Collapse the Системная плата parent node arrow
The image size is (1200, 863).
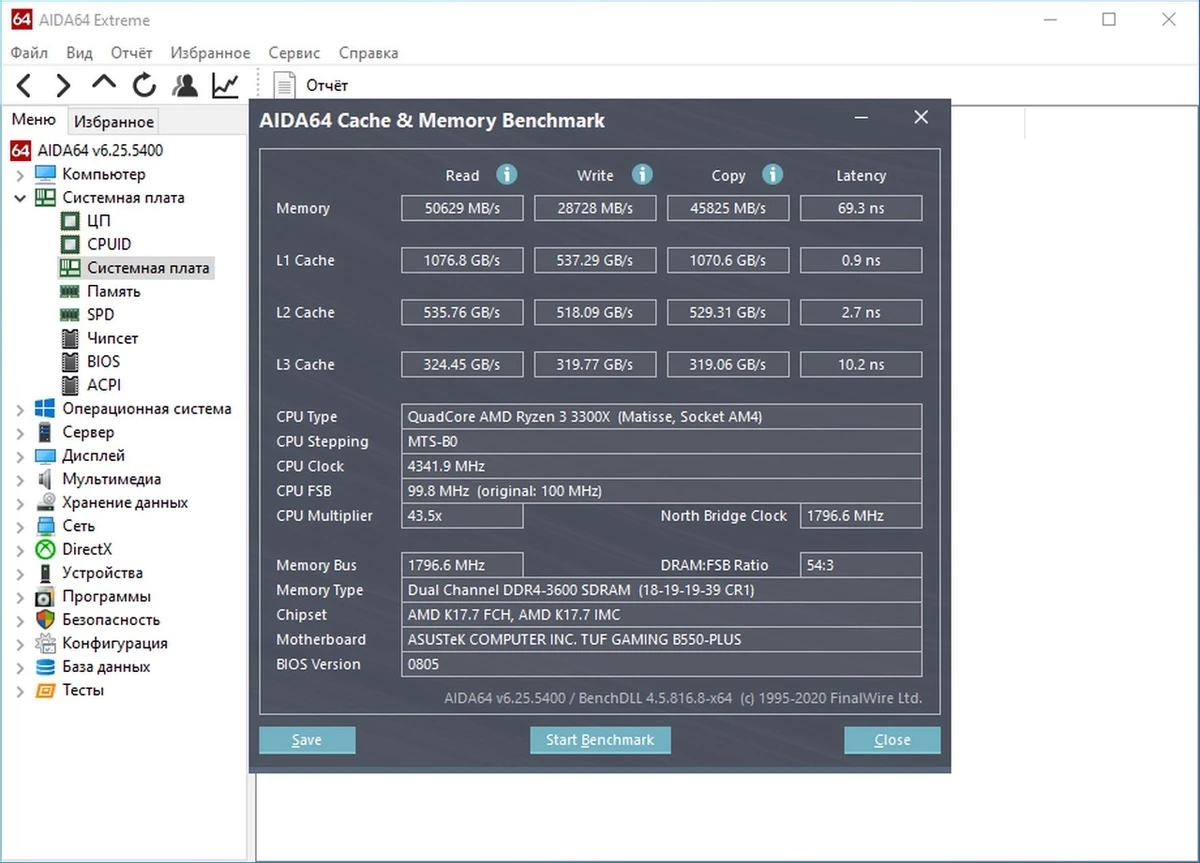20,198
